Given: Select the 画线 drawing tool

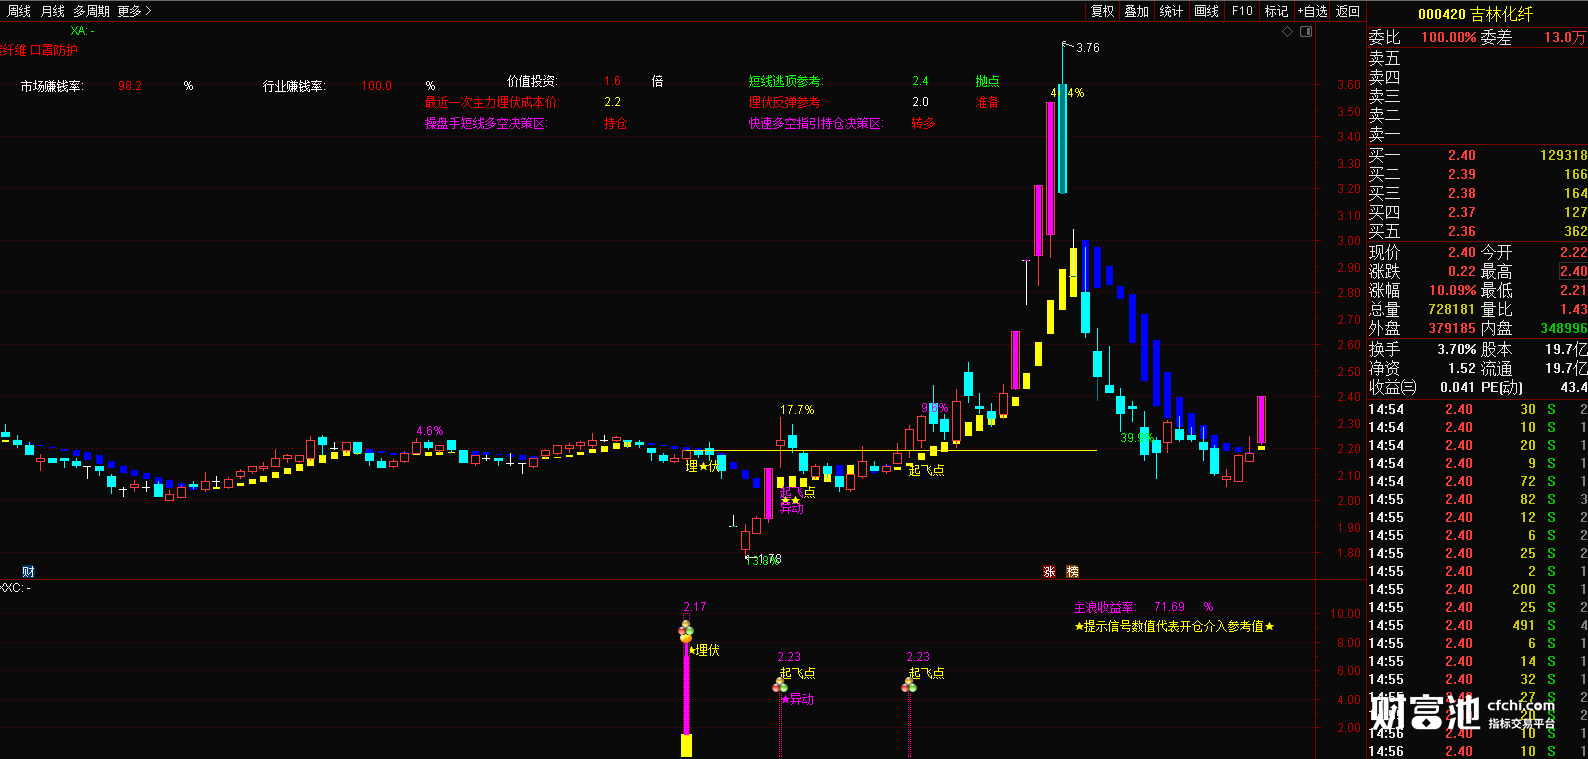Looking at the screenshot, I should click(1207, 11).
